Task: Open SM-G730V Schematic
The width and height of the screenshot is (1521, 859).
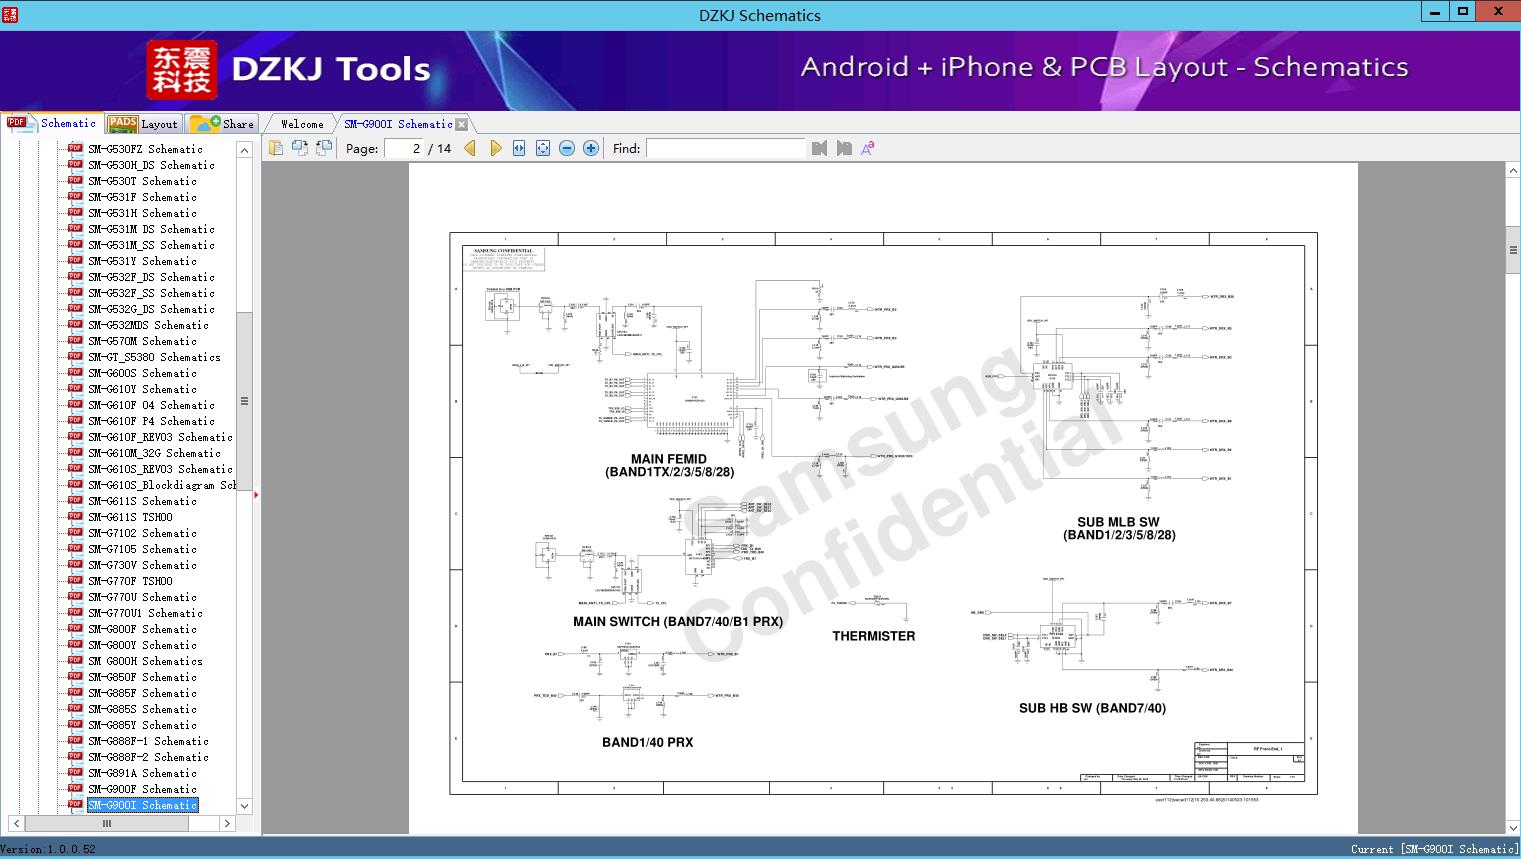Action: (142, 565)
